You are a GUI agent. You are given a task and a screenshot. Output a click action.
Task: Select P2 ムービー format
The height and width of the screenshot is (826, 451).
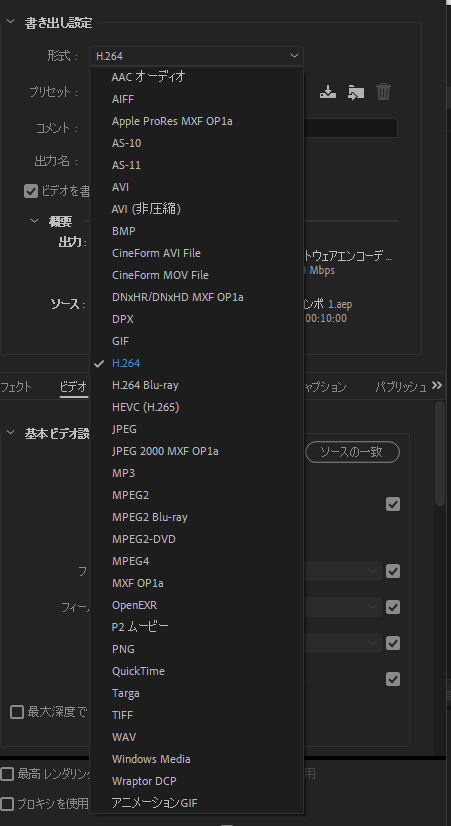(x=196, y=627)
